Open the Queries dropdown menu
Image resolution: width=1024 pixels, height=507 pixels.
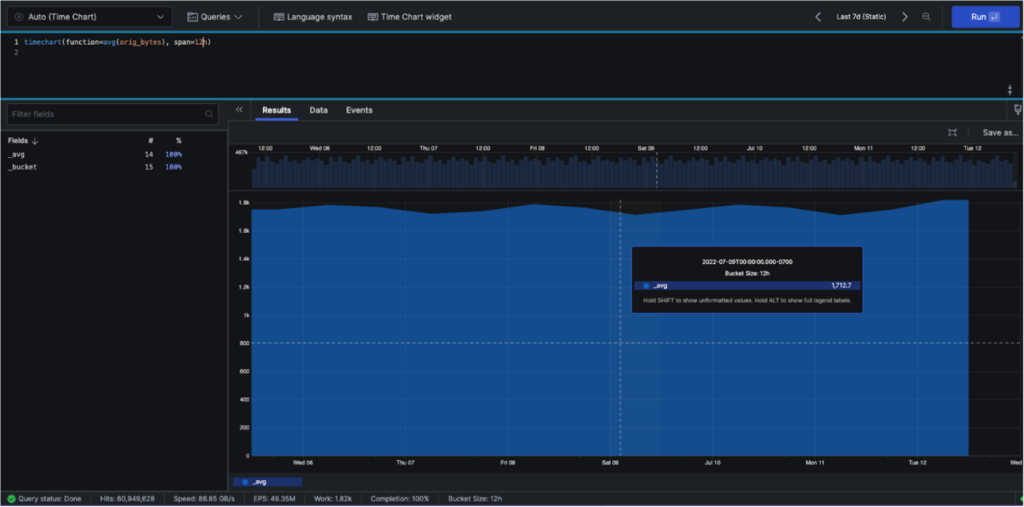point(215,17)
